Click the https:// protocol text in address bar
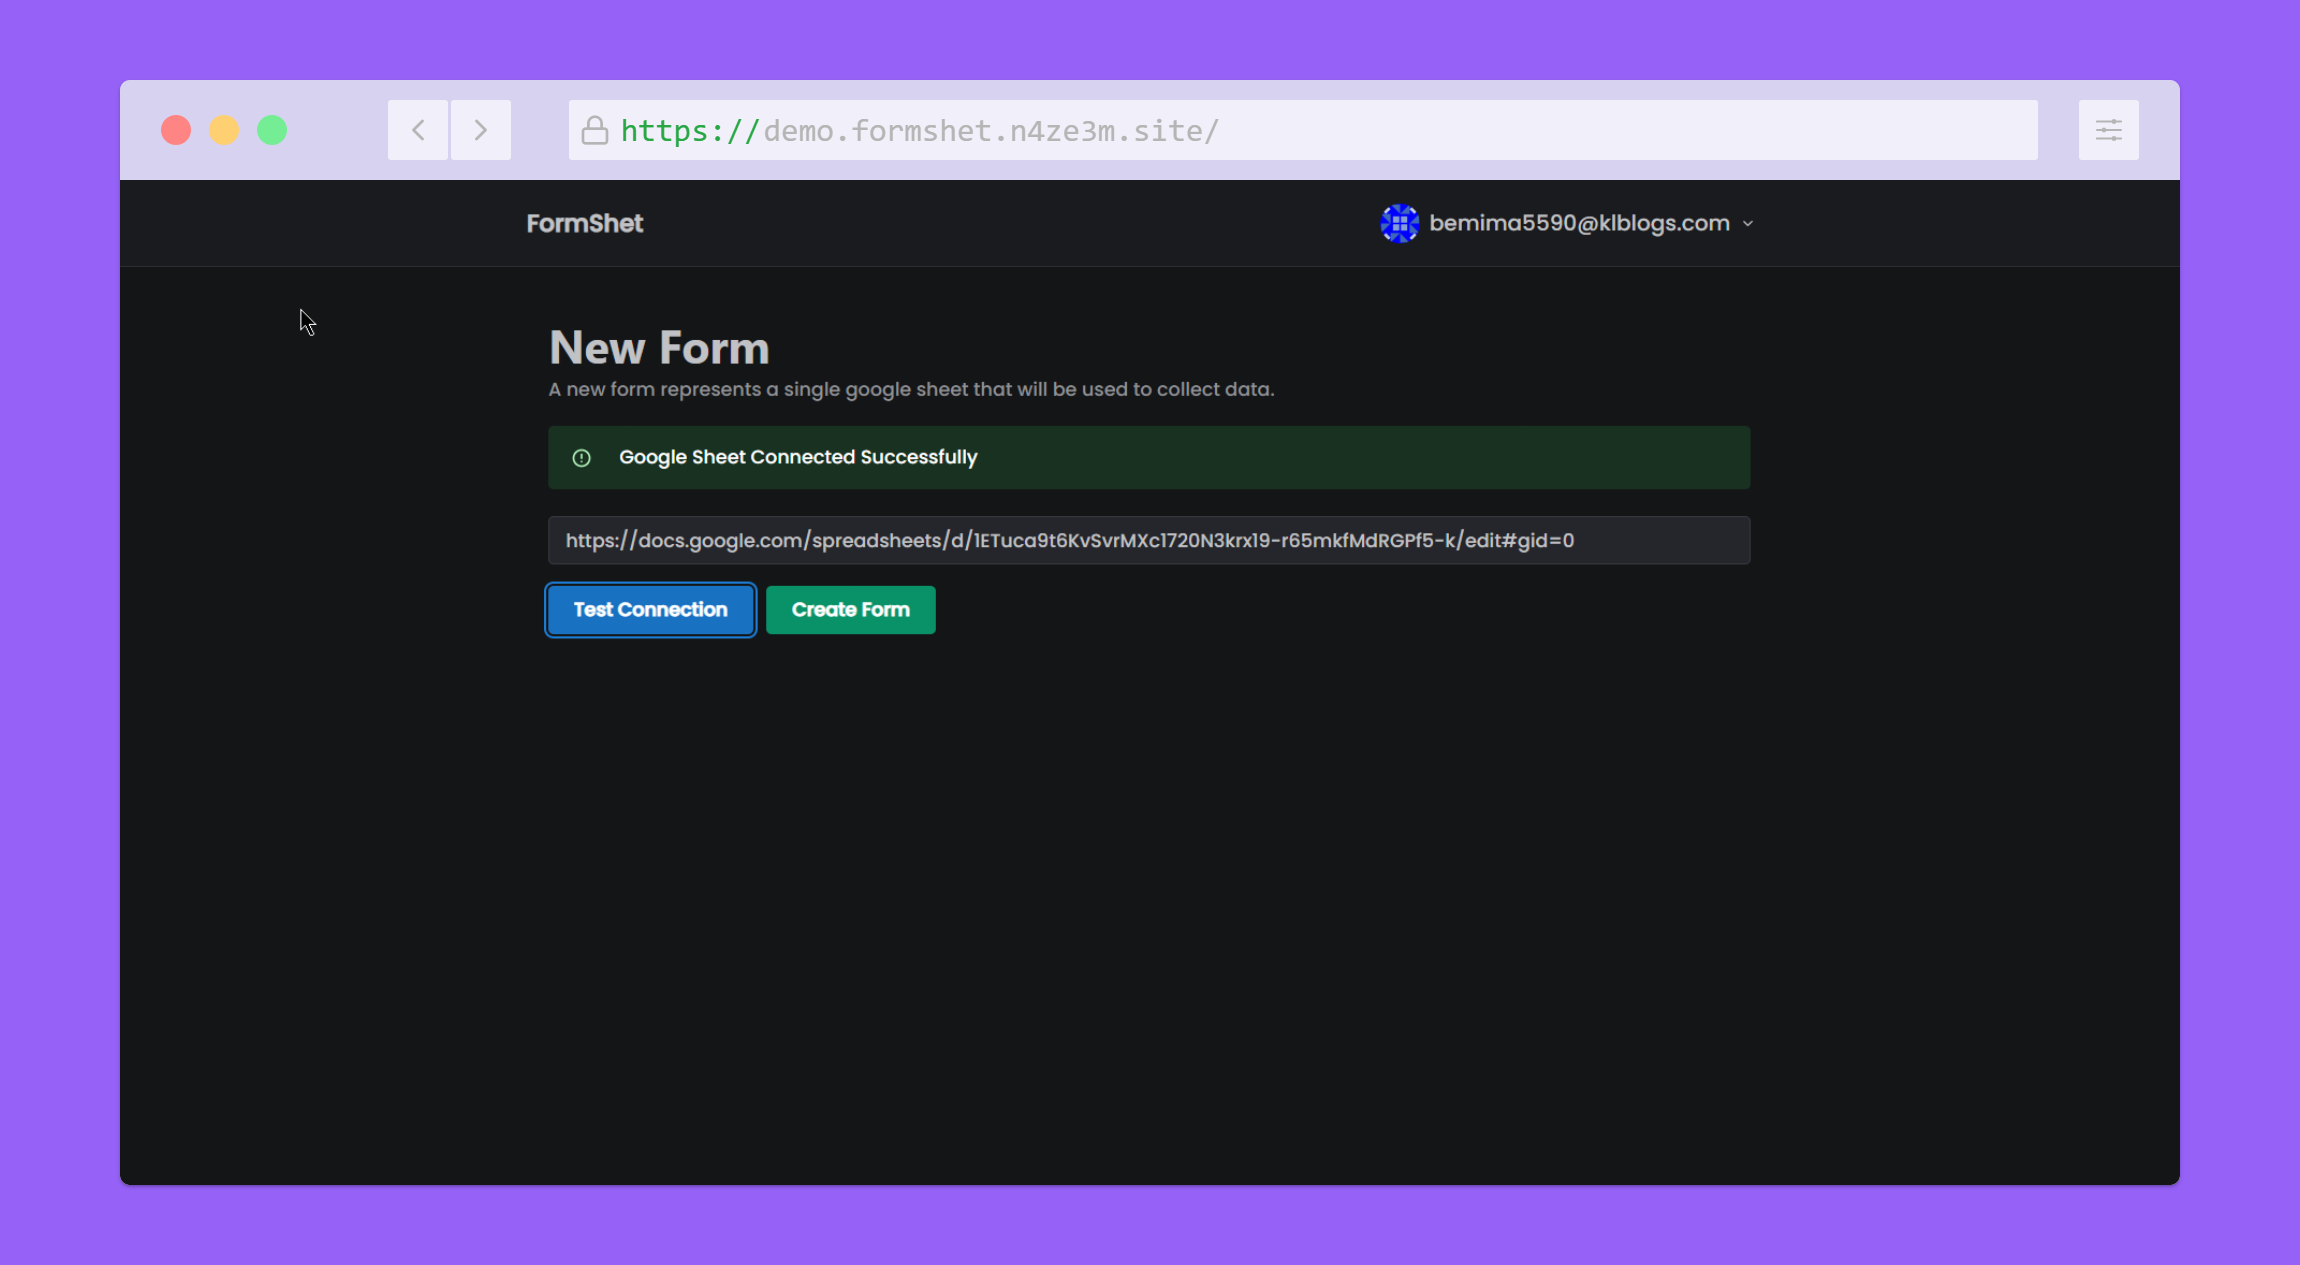 click(x=689, y=131)
